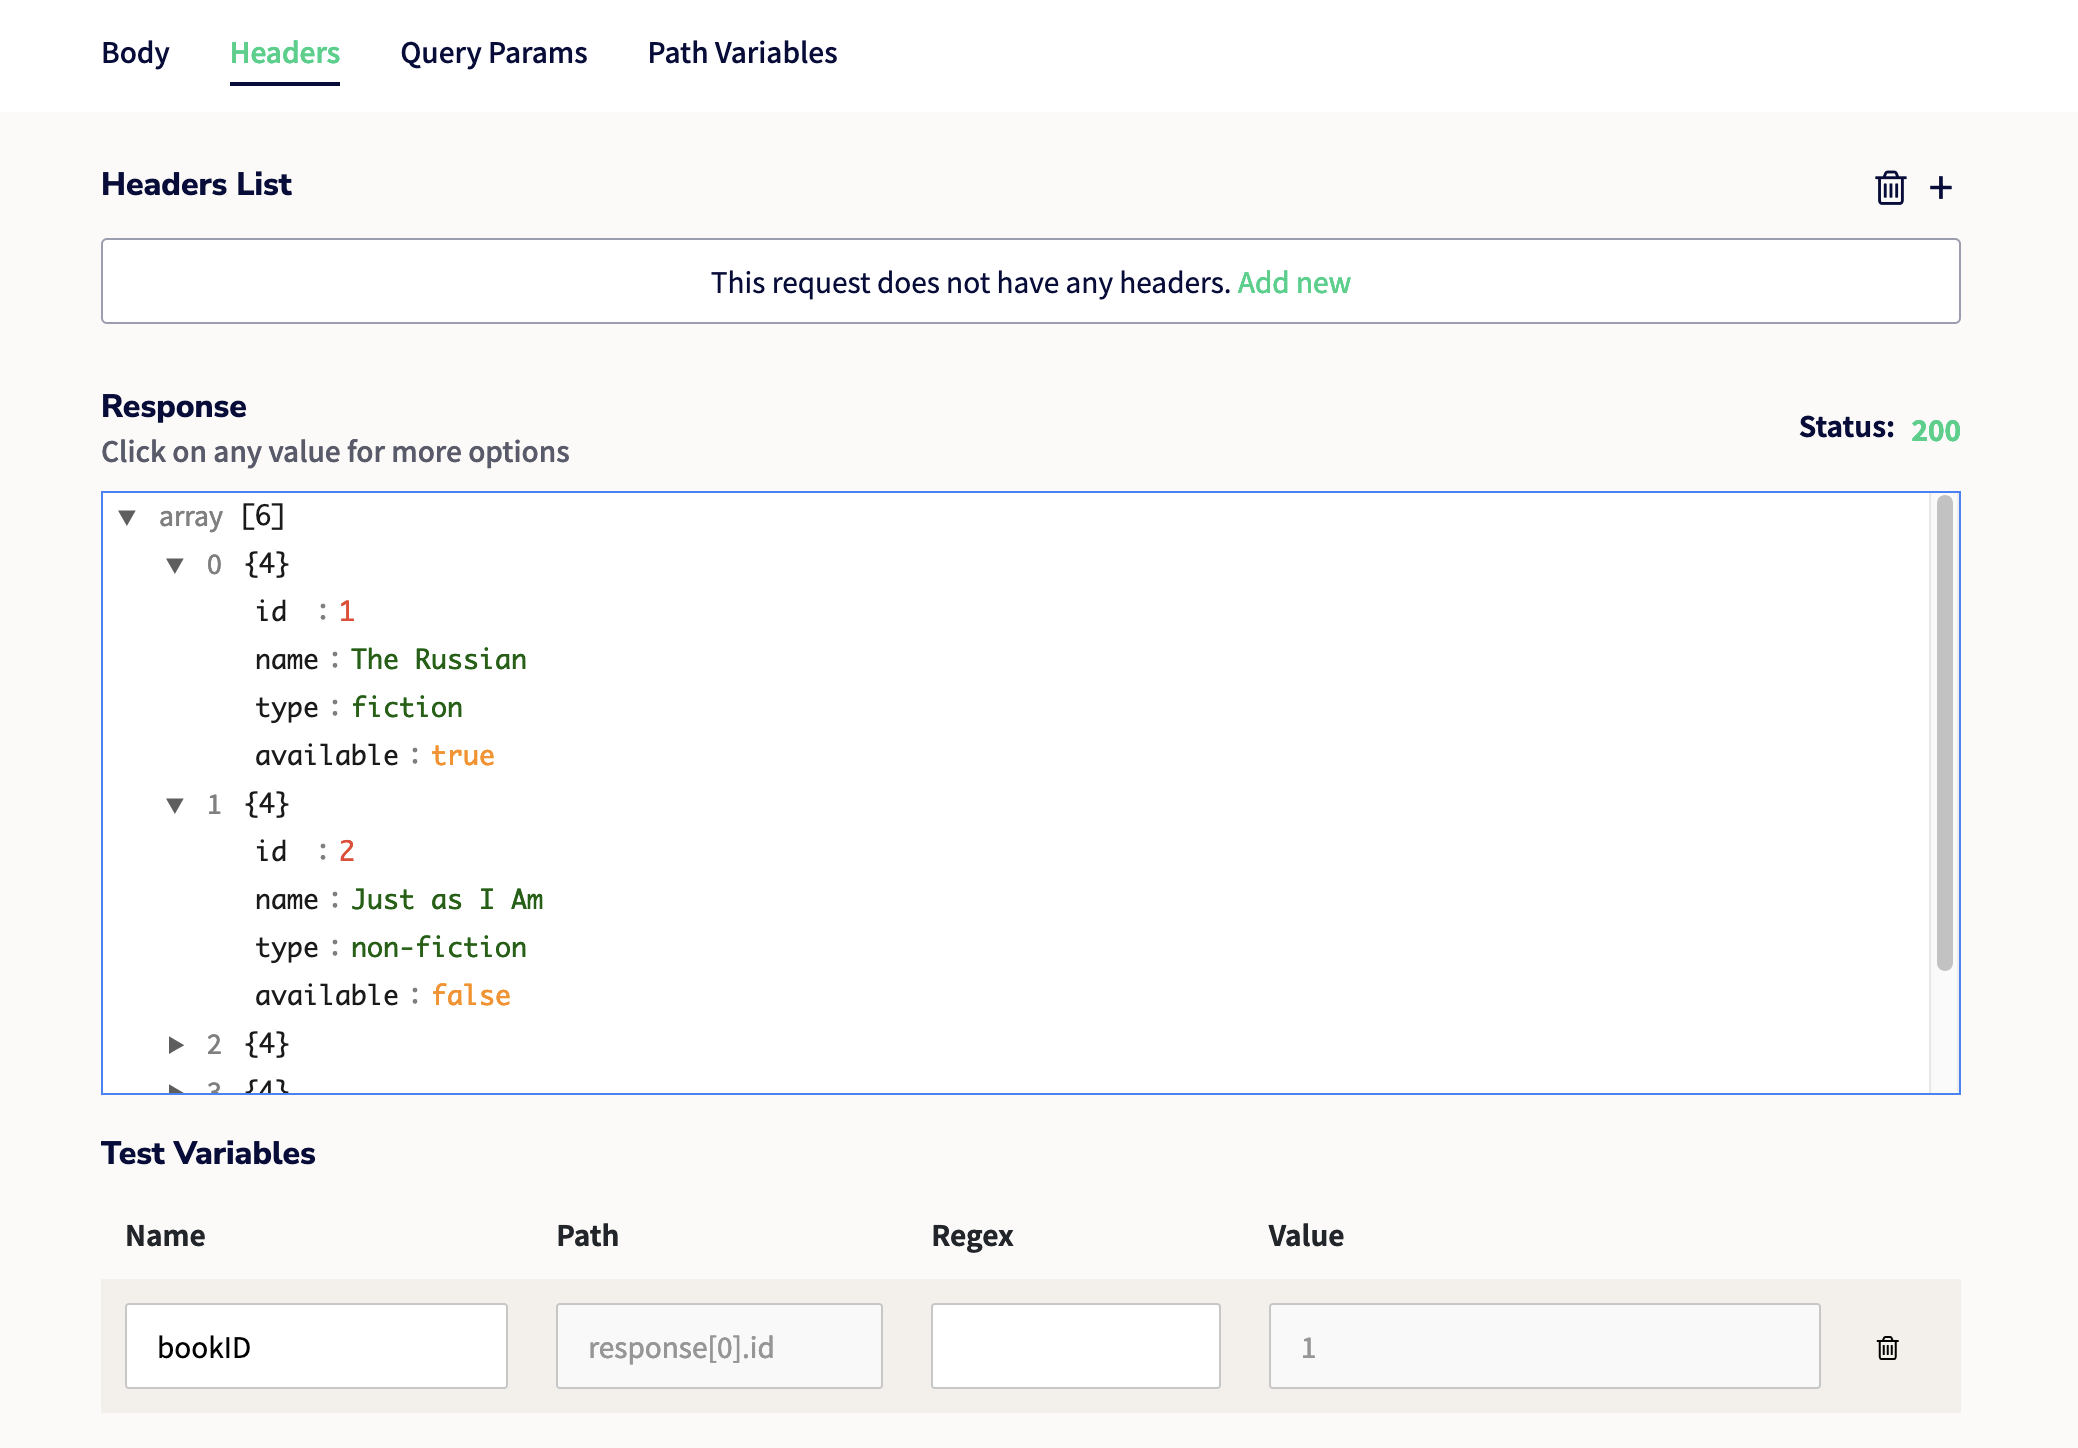Viewport: 2078px width, 1448px height.
Task: Click the bookID name input field
Action: (x=316, y=1346)
